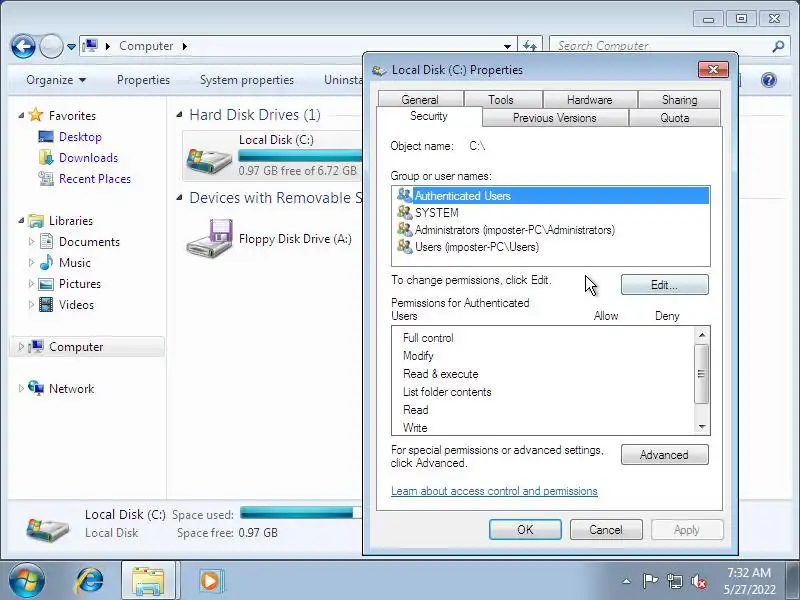
Task: Click the Network icon in navigation pane
Action: [x=36, y=388]
